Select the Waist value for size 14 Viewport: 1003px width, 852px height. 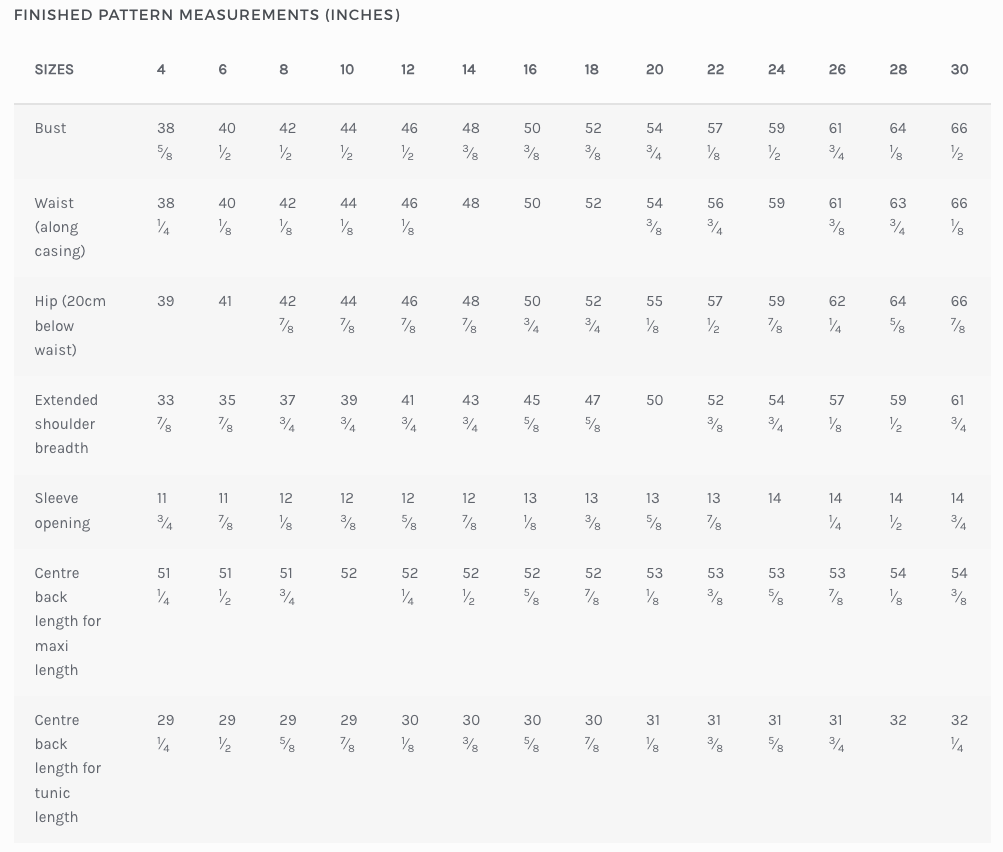pos(470,203)
